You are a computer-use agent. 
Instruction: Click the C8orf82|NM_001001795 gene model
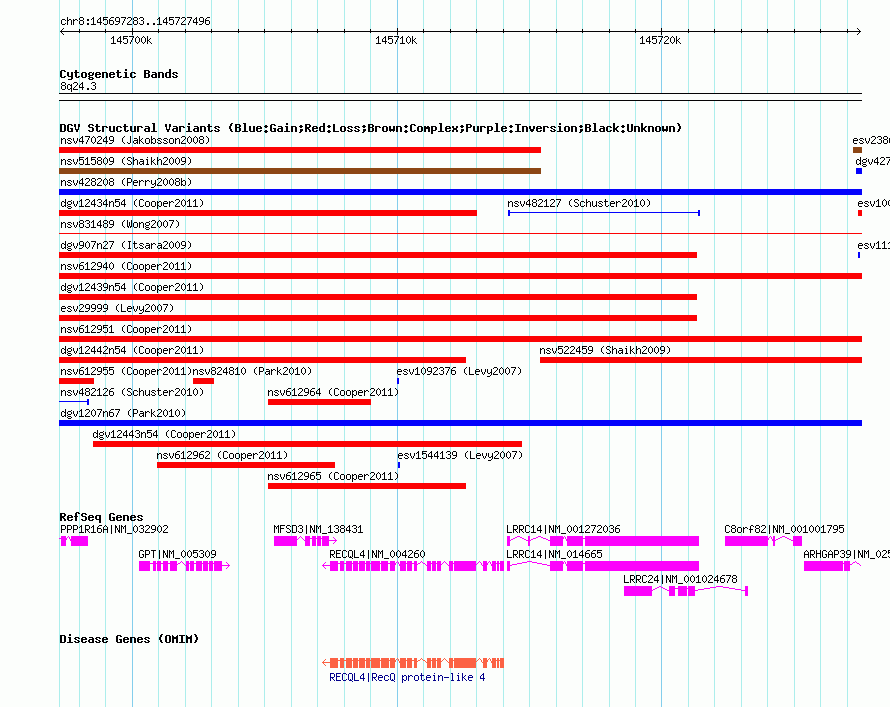763,541
